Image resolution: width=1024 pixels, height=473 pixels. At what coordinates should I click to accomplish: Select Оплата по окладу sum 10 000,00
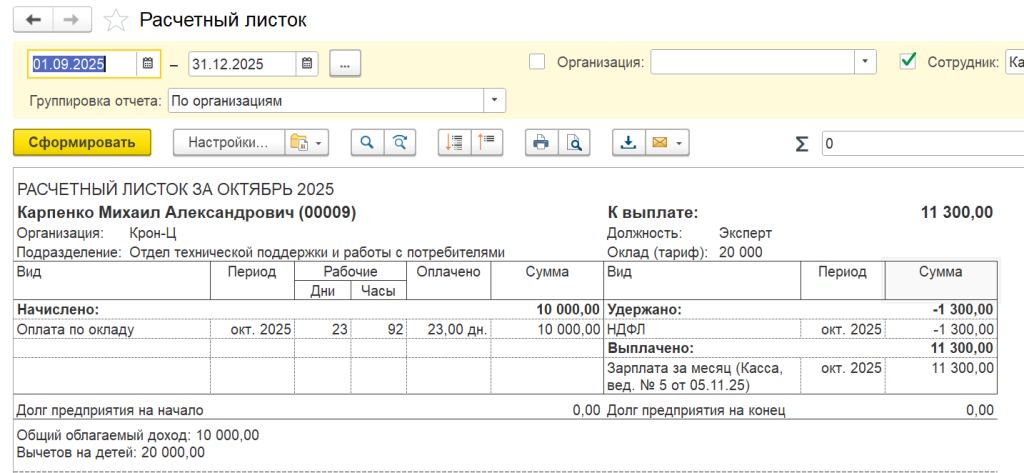click(547, 329)
